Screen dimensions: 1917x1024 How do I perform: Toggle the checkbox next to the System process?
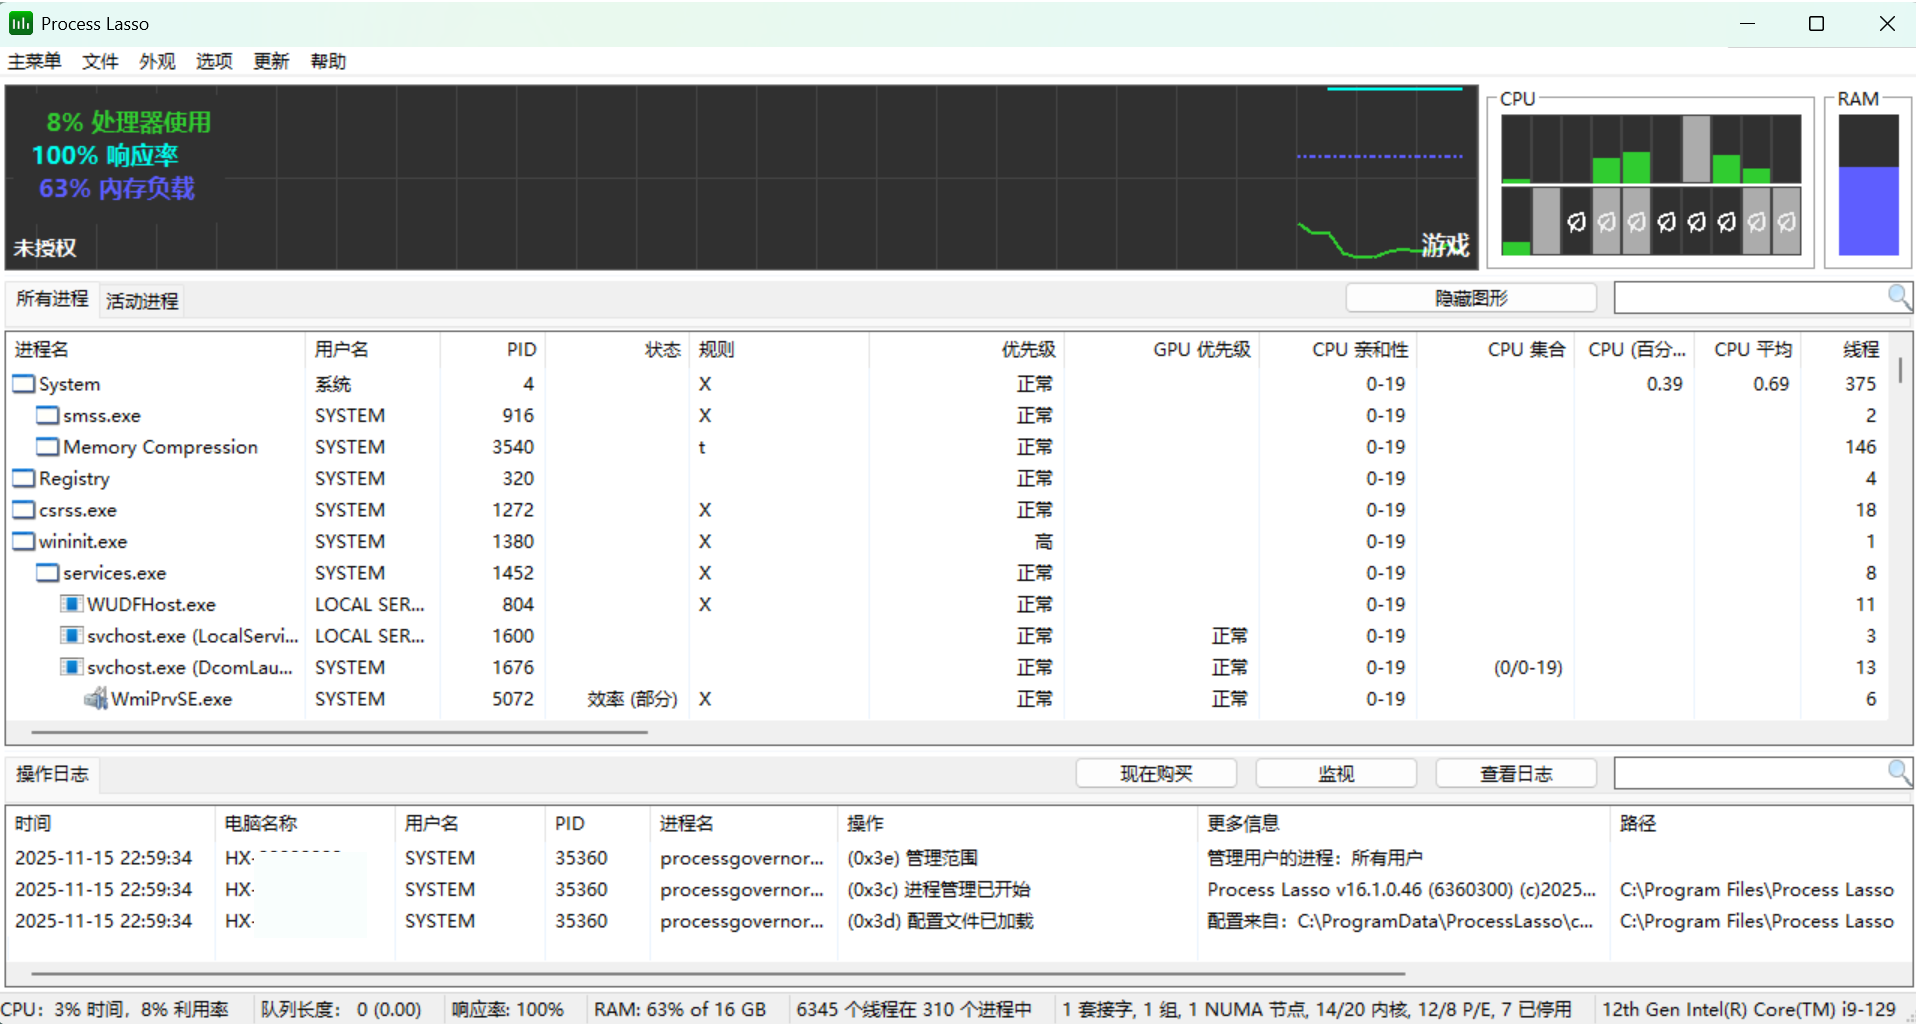23,383
